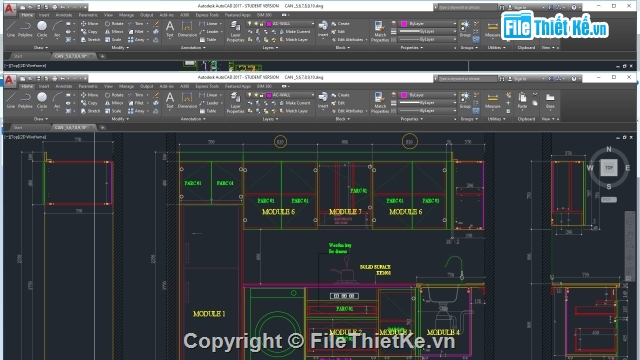Switch to the Manage ribbon tab, lower window
The height and width of the screenshot is (360, 640).
(x=126, y=87)
